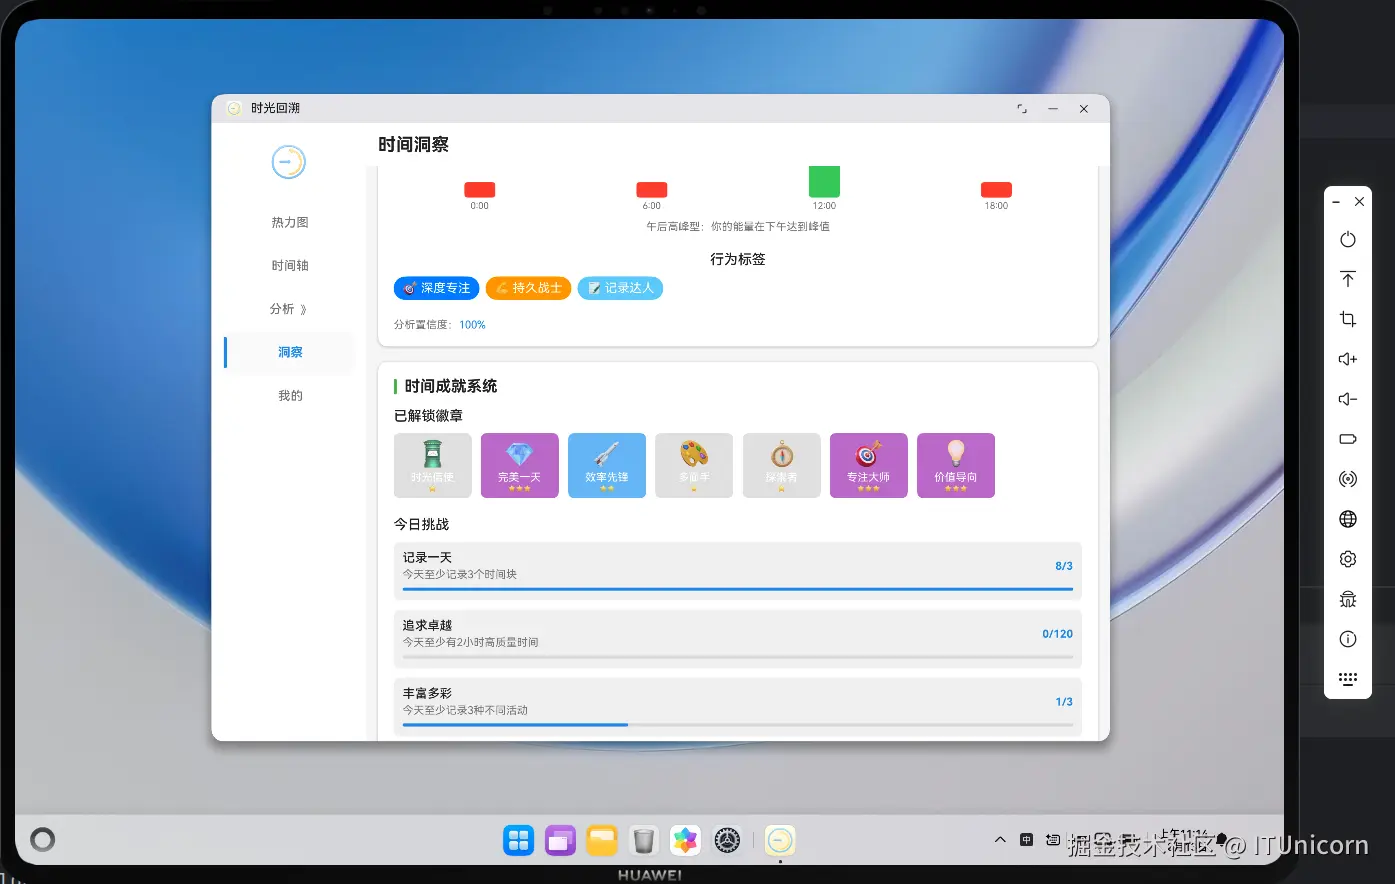Click the 今日挑战 heading
Screen dimensions: 1395x884
coord(422,524)
